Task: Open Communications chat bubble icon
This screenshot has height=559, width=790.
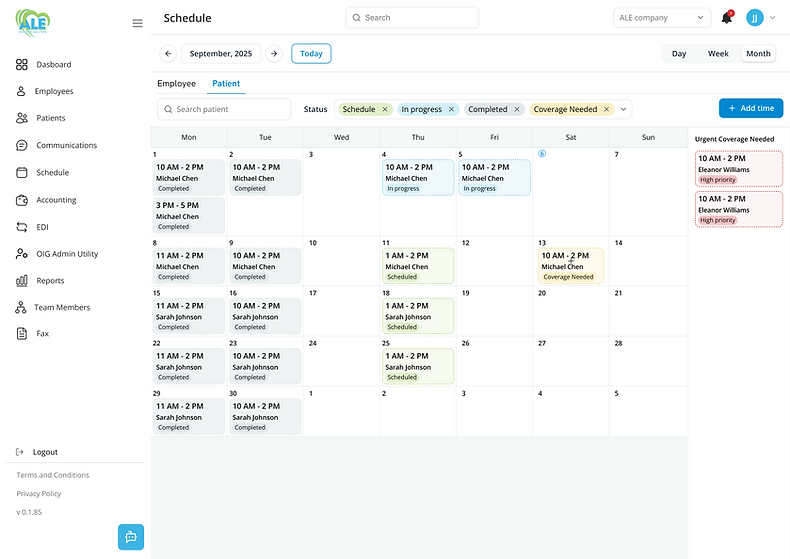Action: click(22, 145)
